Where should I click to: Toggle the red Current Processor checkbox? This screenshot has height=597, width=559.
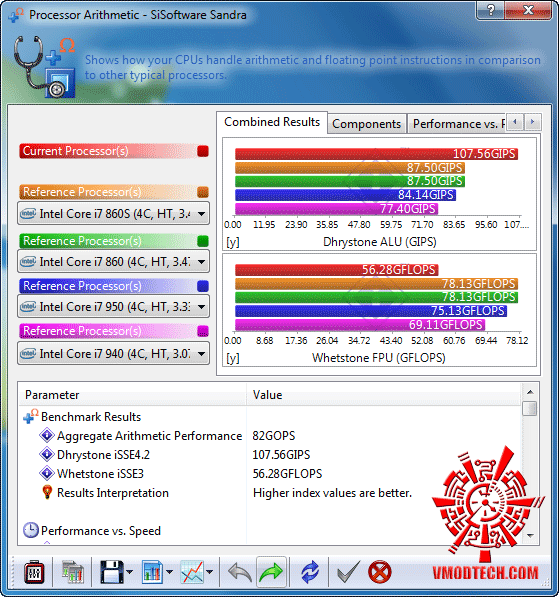tap(203, 151)
